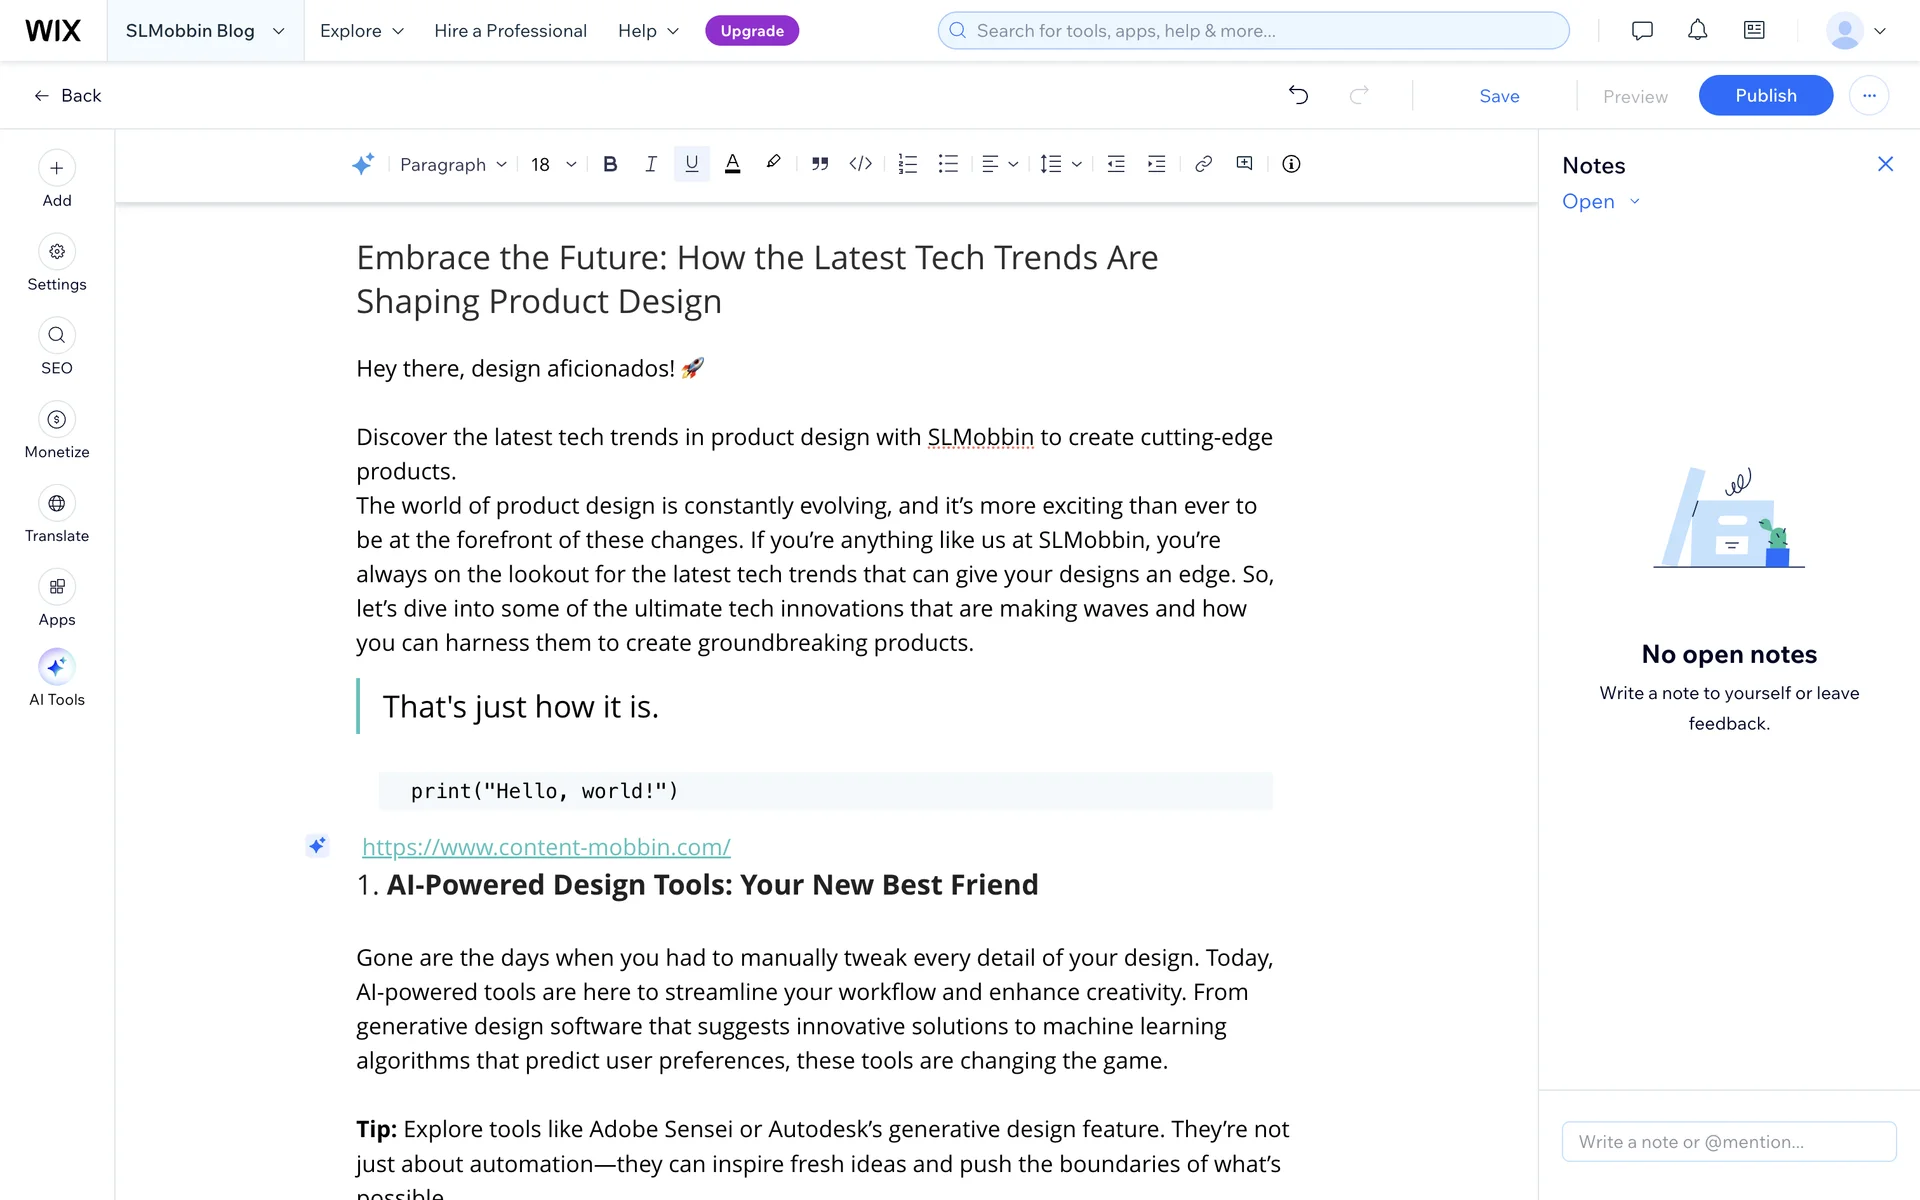This screenshot has width=1920, height=1200.
Task: Apply bulleted list formatting
Action: pos(948,164)
